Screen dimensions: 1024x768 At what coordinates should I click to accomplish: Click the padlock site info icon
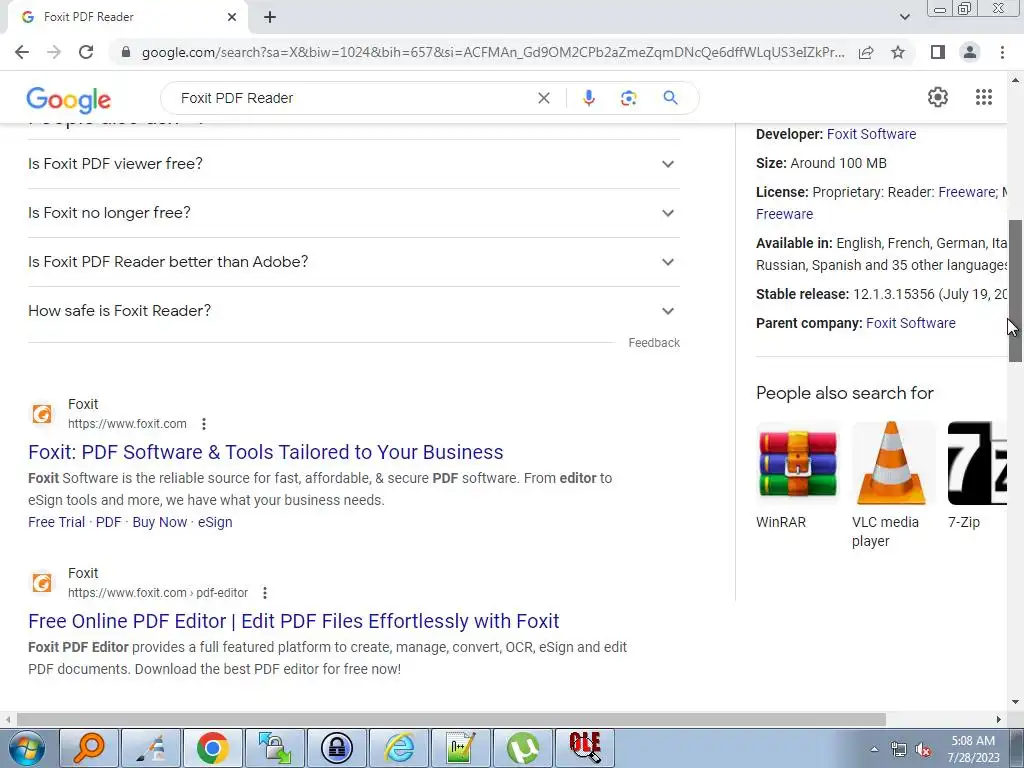click(x=126, y=52)
